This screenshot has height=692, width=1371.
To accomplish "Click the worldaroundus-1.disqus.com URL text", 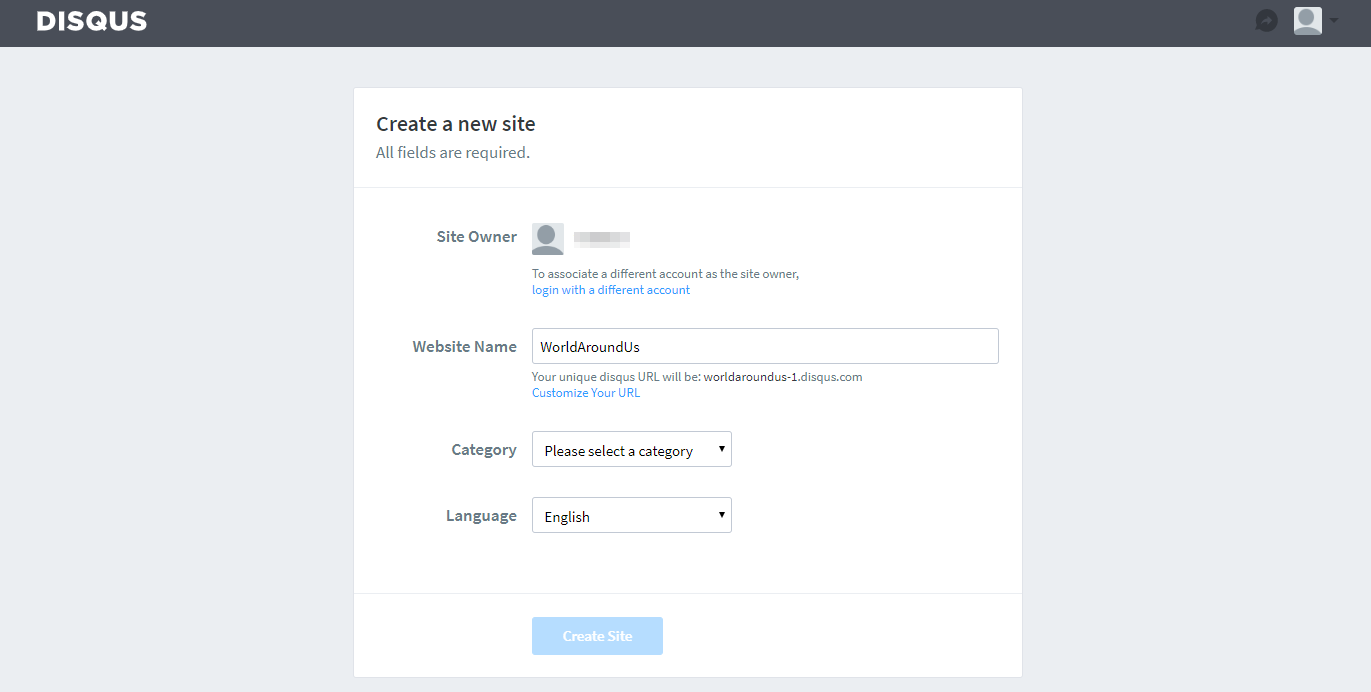I will coord(783,377).
